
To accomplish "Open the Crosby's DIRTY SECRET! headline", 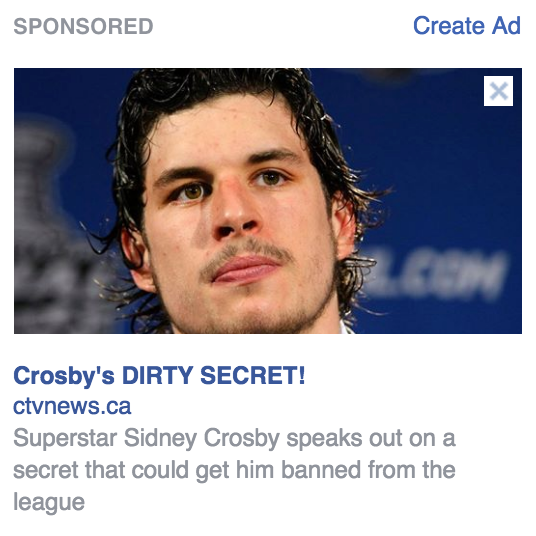I will [x=159, y=375].
